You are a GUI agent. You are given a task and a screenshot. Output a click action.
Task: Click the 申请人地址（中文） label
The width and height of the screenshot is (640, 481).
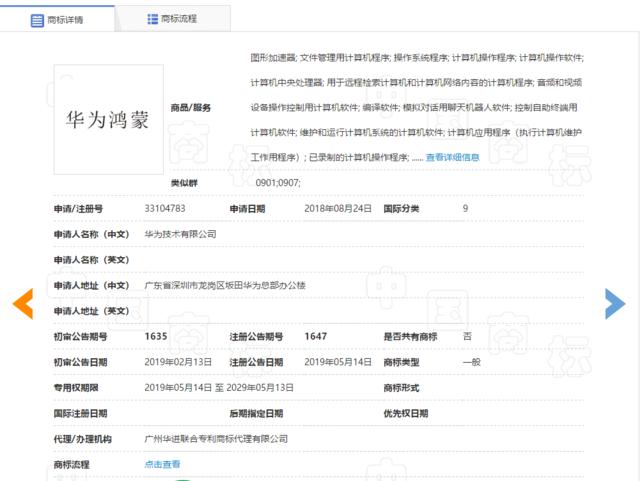click(x=91, y=285)
